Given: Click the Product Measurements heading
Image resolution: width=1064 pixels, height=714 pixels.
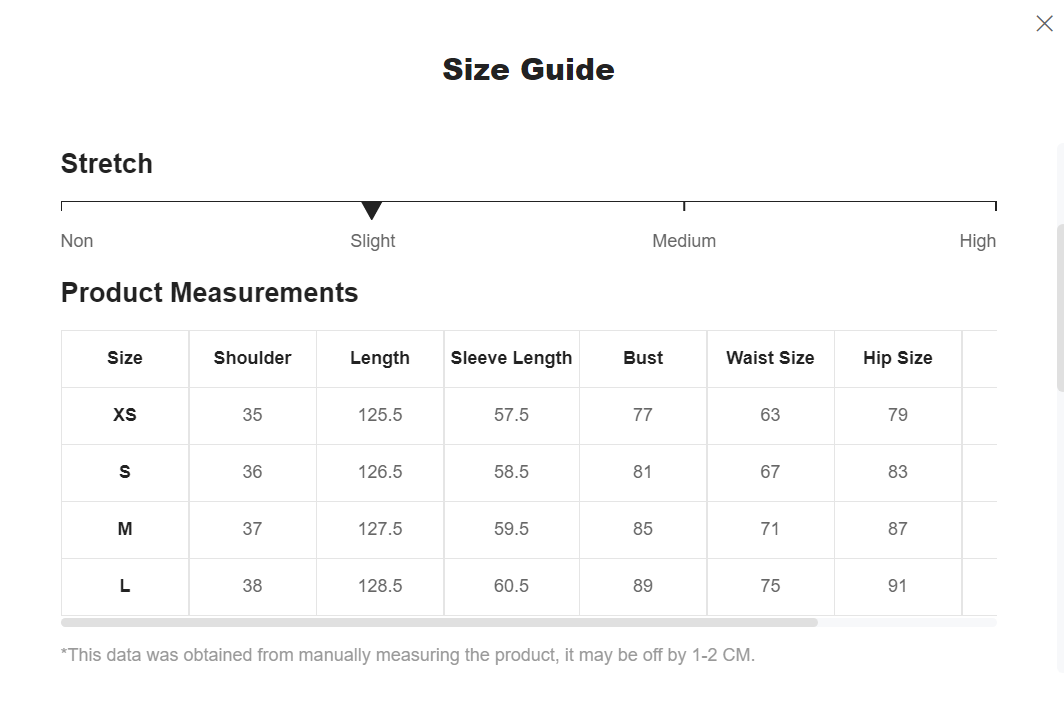Looking at the screenshot, I should 210,293.
